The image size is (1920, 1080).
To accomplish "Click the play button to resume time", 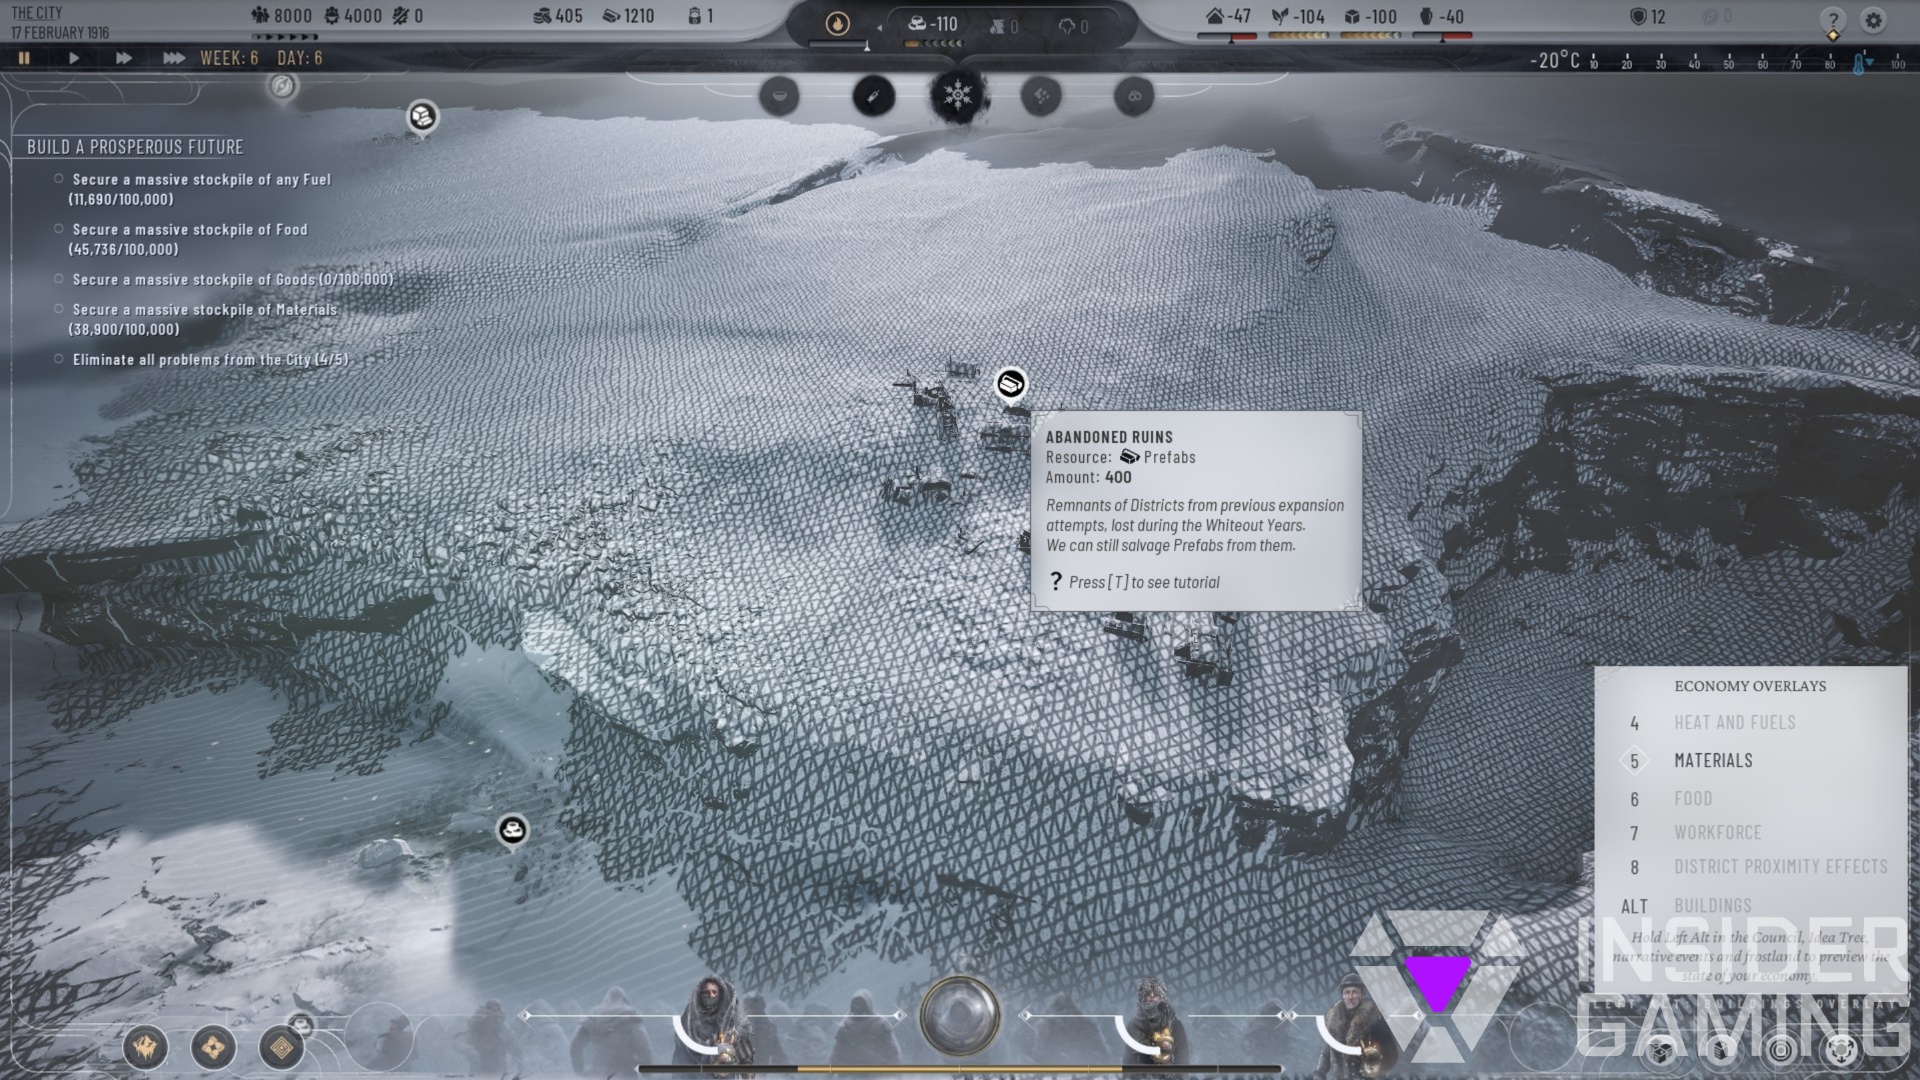I will (74, 57).
